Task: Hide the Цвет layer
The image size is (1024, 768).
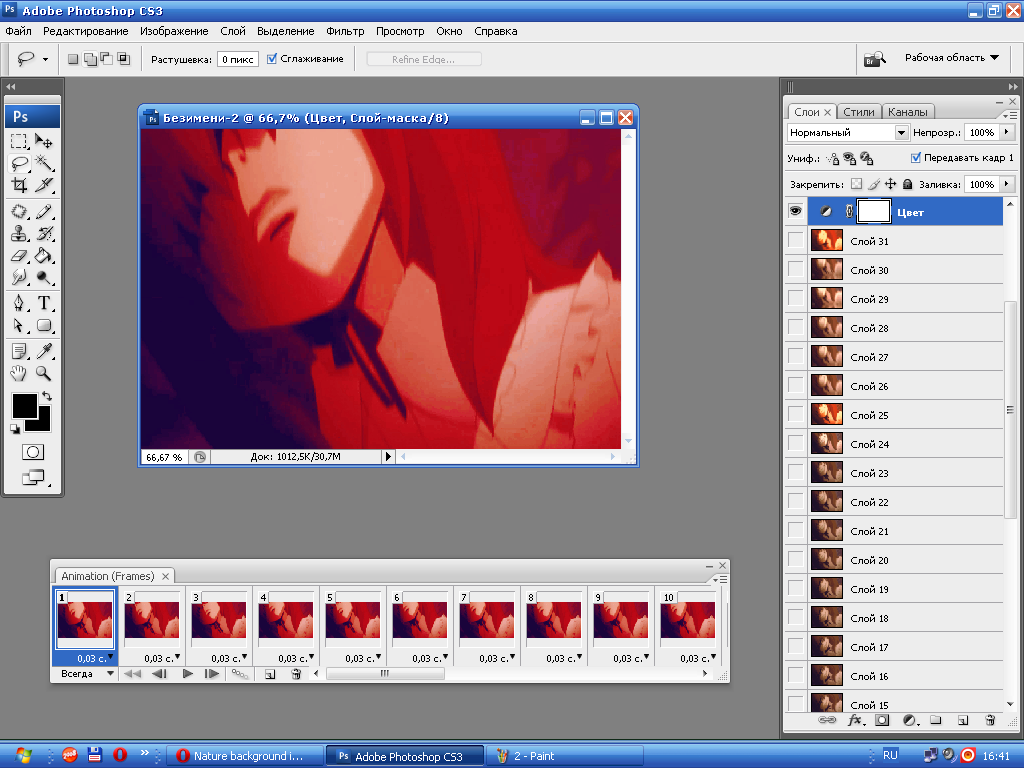Action: click(x=795, y=212)
